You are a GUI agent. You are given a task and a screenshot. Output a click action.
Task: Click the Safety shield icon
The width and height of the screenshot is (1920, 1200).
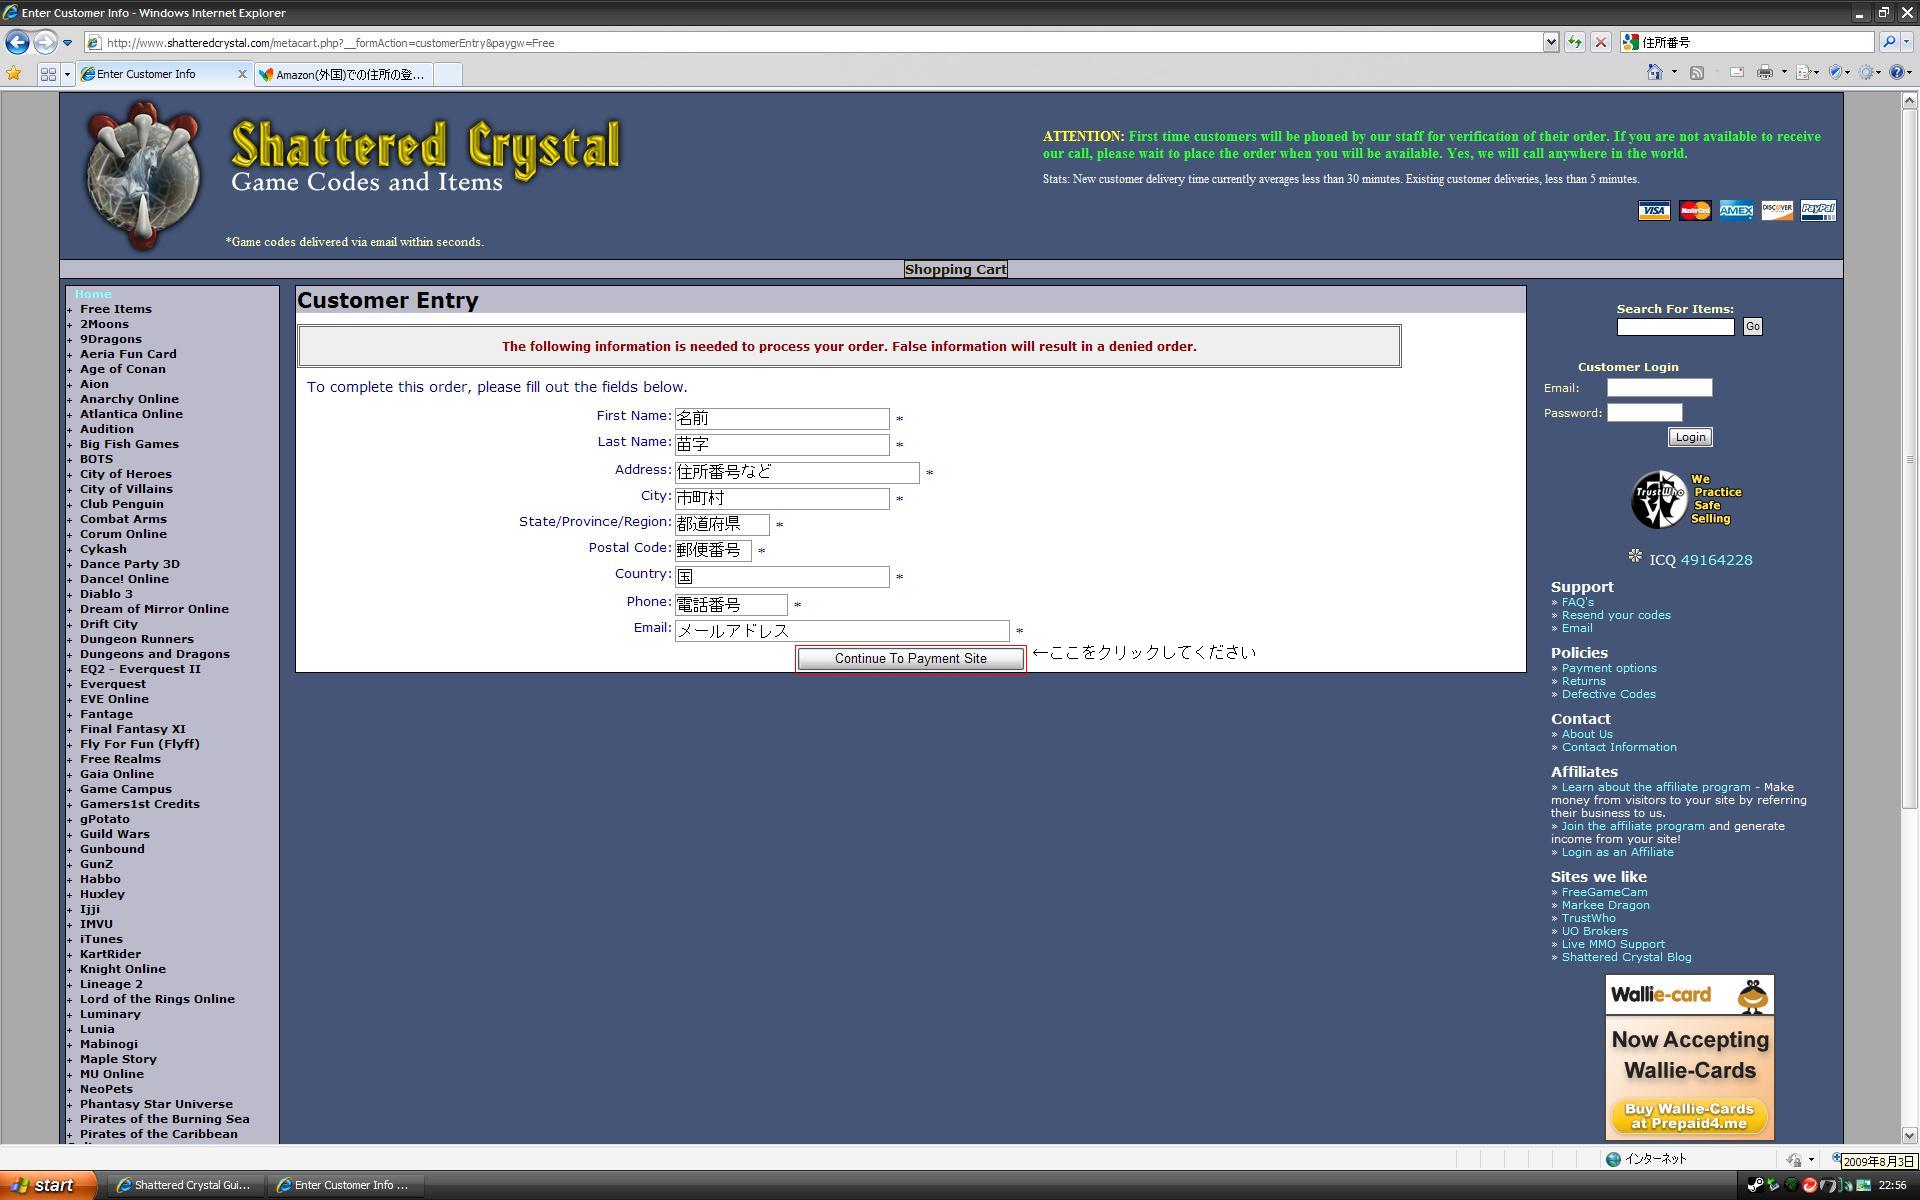click(x=1835, y=72)
